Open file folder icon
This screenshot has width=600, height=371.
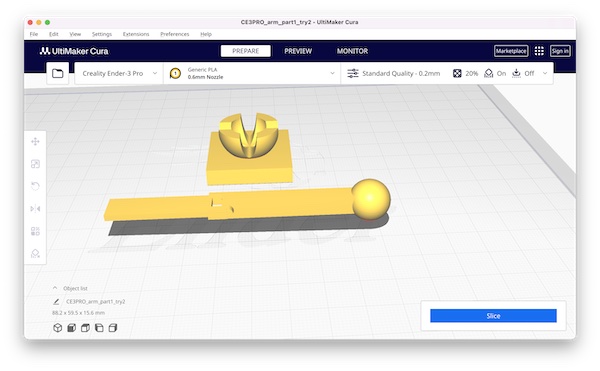pos(58,73)
